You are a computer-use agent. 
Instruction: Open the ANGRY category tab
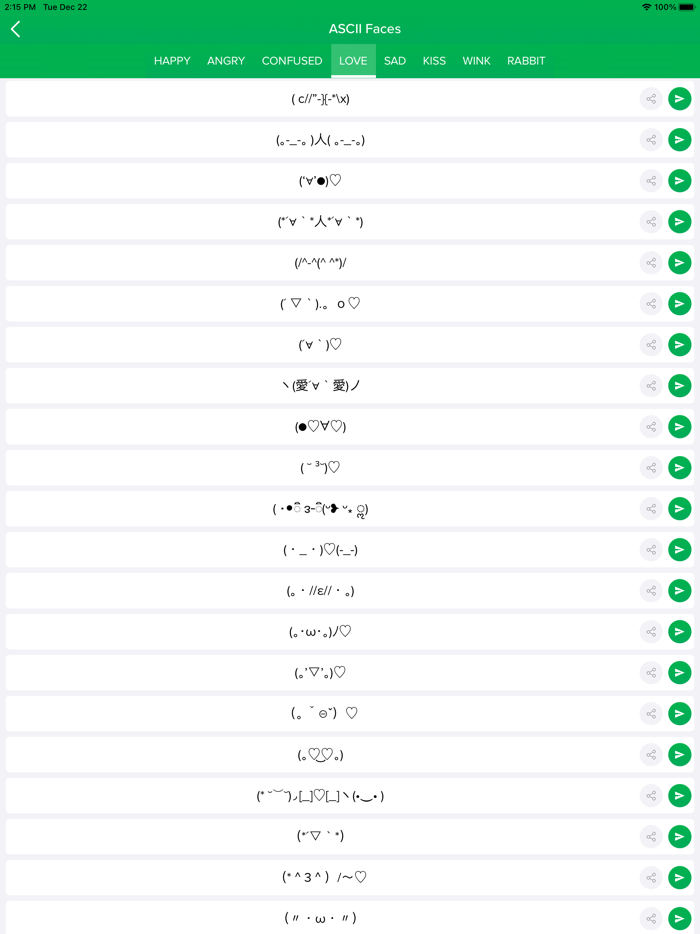pos(226,61)
